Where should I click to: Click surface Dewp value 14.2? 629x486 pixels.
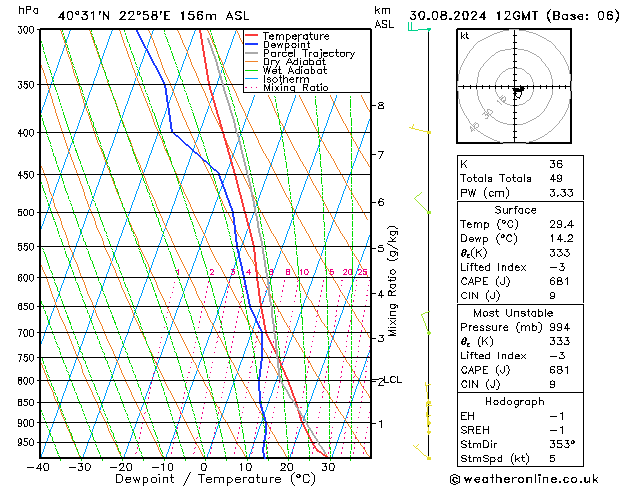pyautogui.click(x=561, y=238)
